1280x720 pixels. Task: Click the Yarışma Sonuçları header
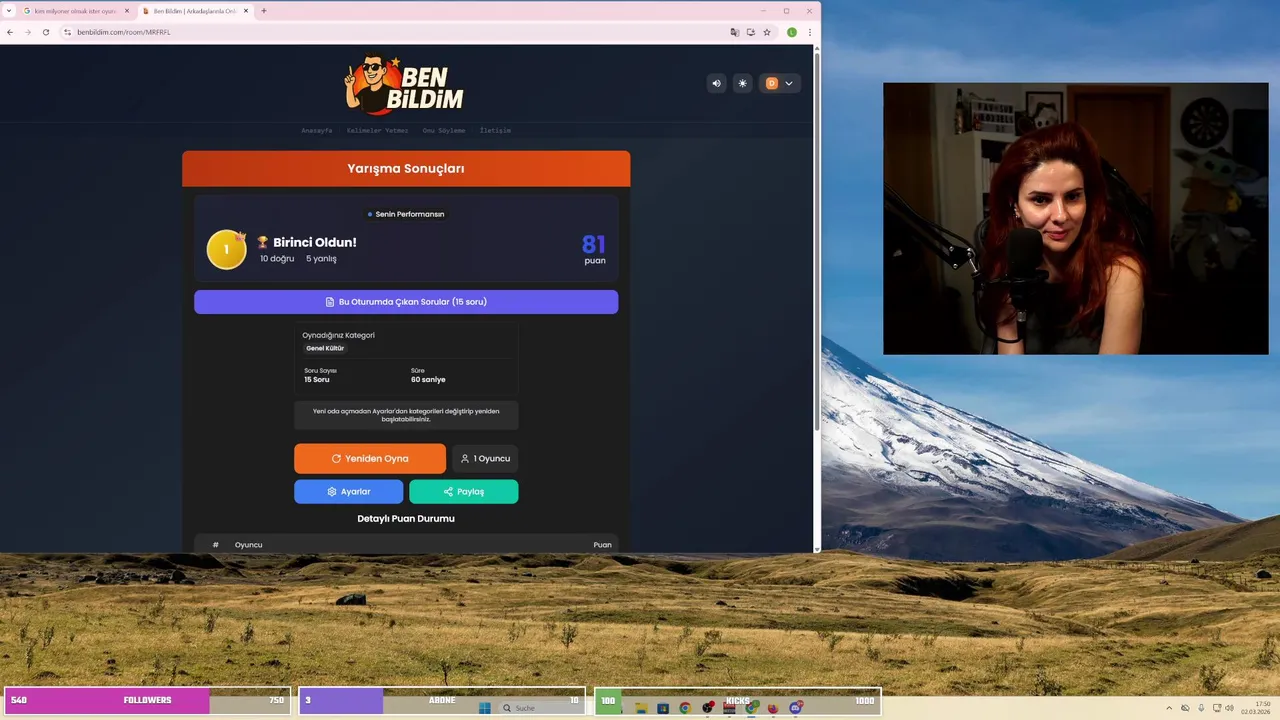coord(406,169)
